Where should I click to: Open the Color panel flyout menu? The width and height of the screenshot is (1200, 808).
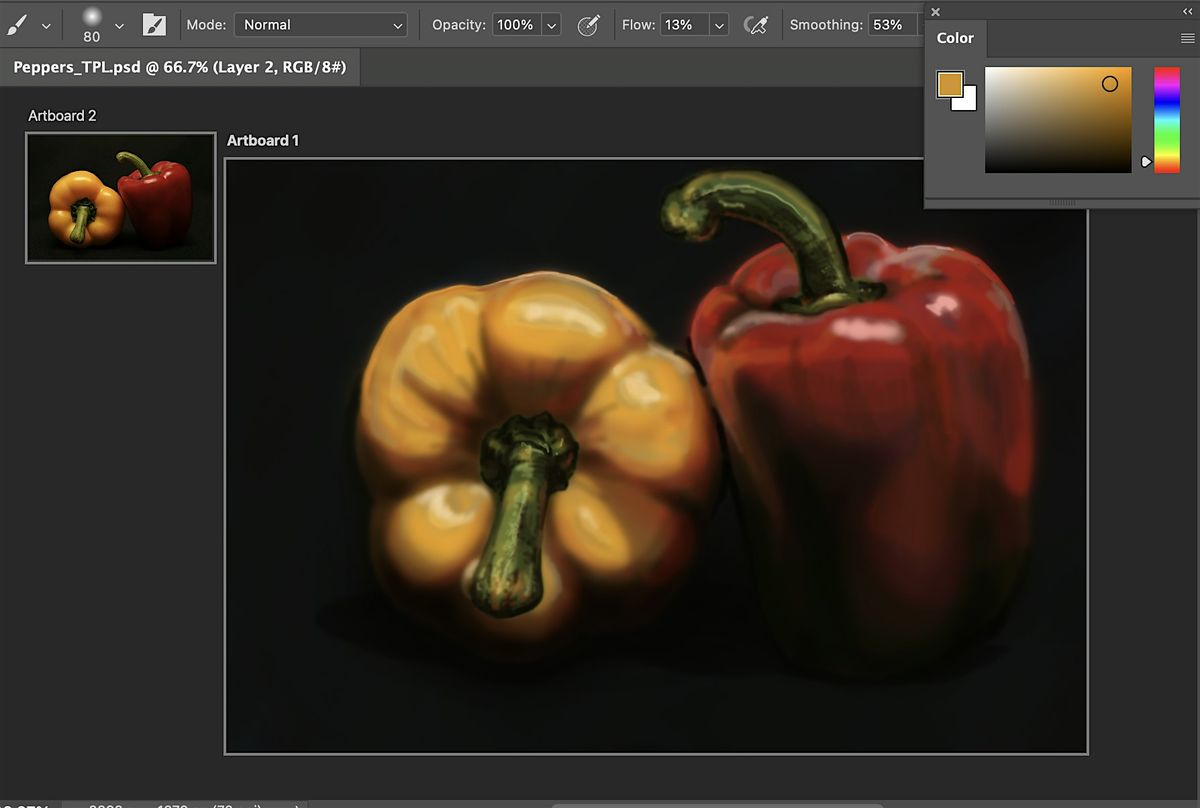coord(1186,36)
